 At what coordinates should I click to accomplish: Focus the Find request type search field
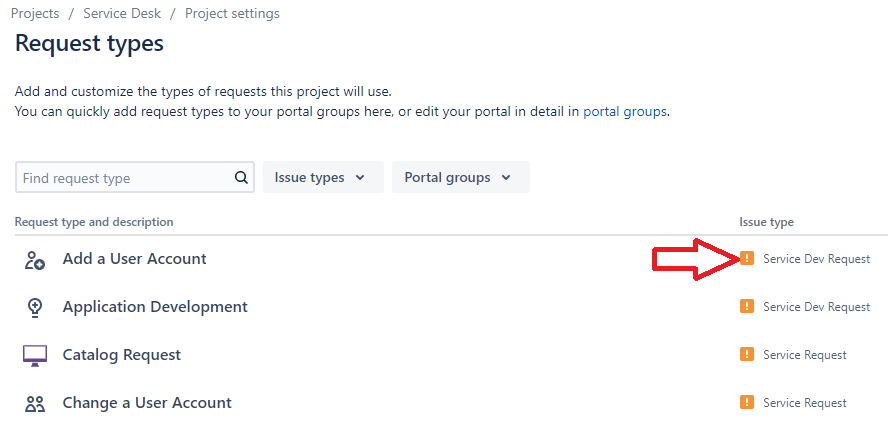point(135,178)
